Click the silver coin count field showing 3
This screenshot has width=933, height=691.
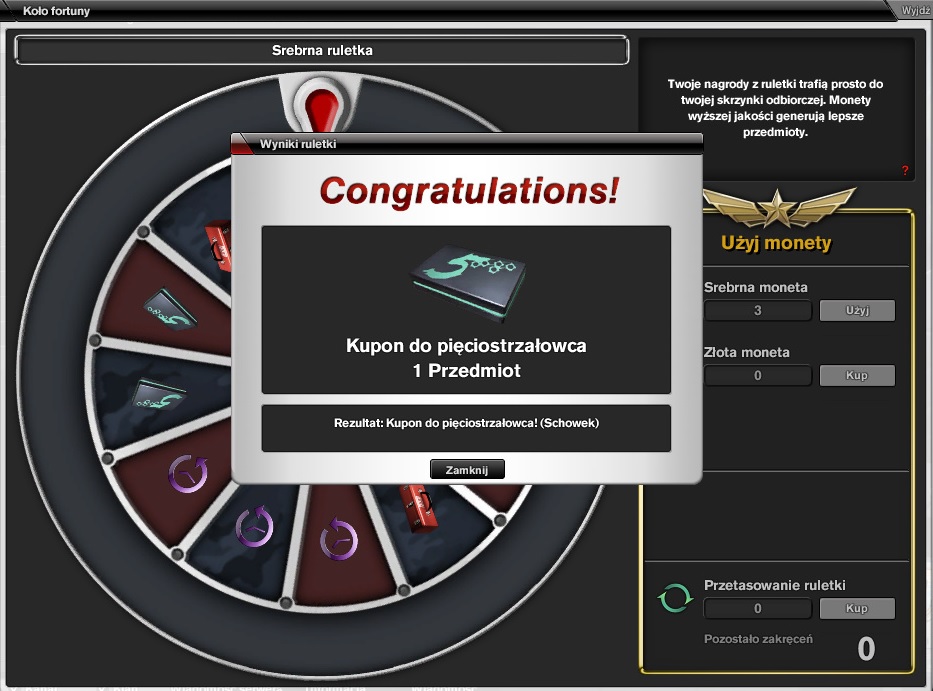point(757,310)
